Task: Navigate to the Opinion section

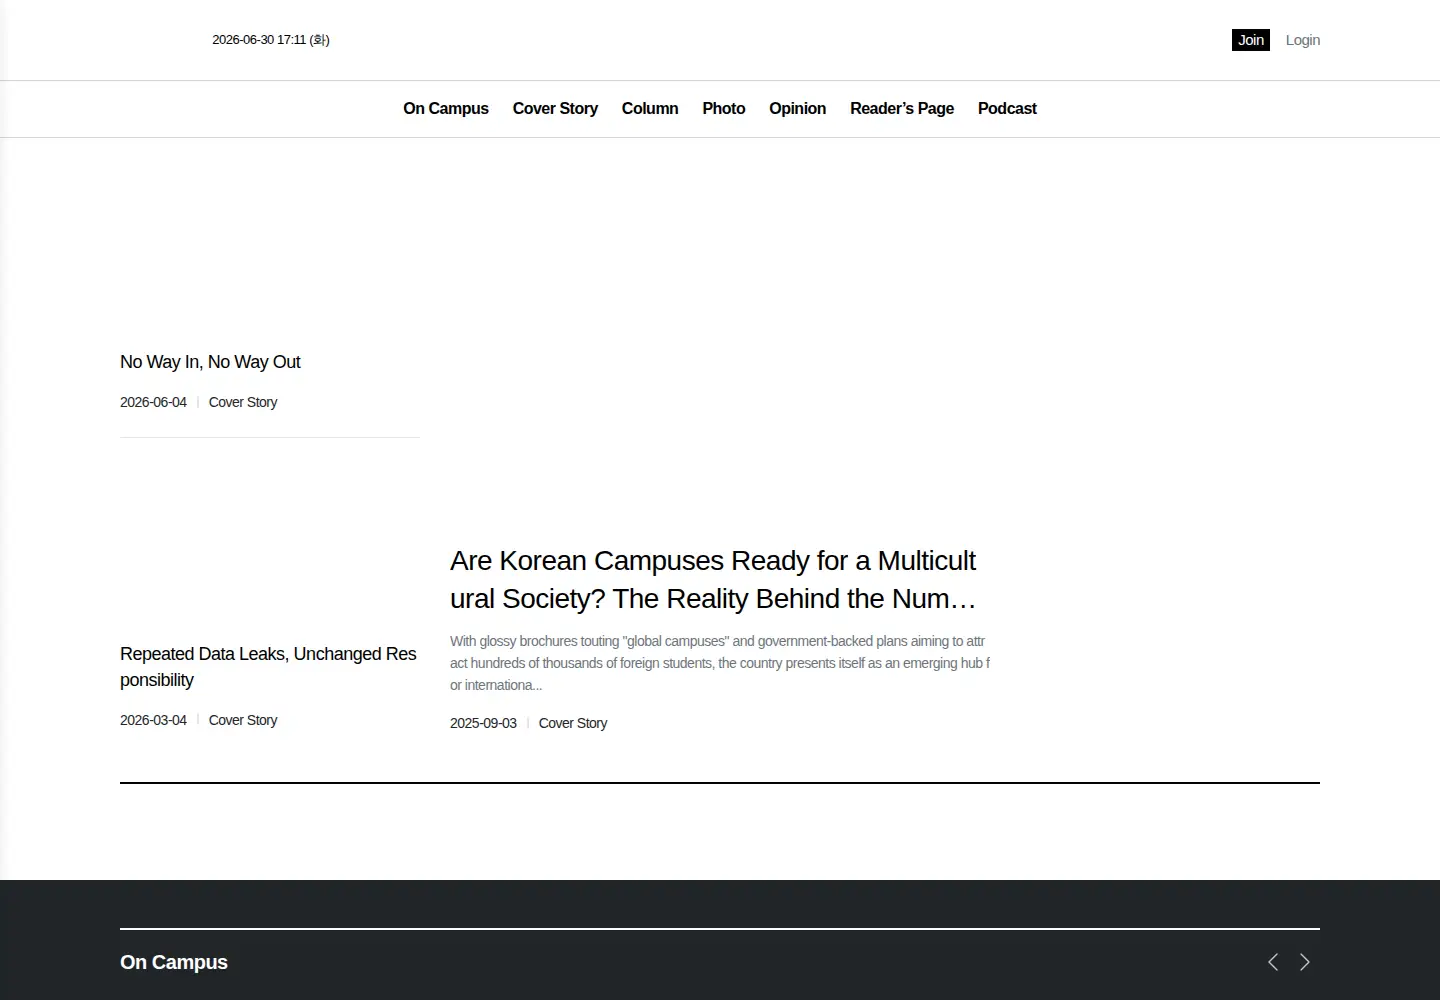Action: [x=797, y=108]
